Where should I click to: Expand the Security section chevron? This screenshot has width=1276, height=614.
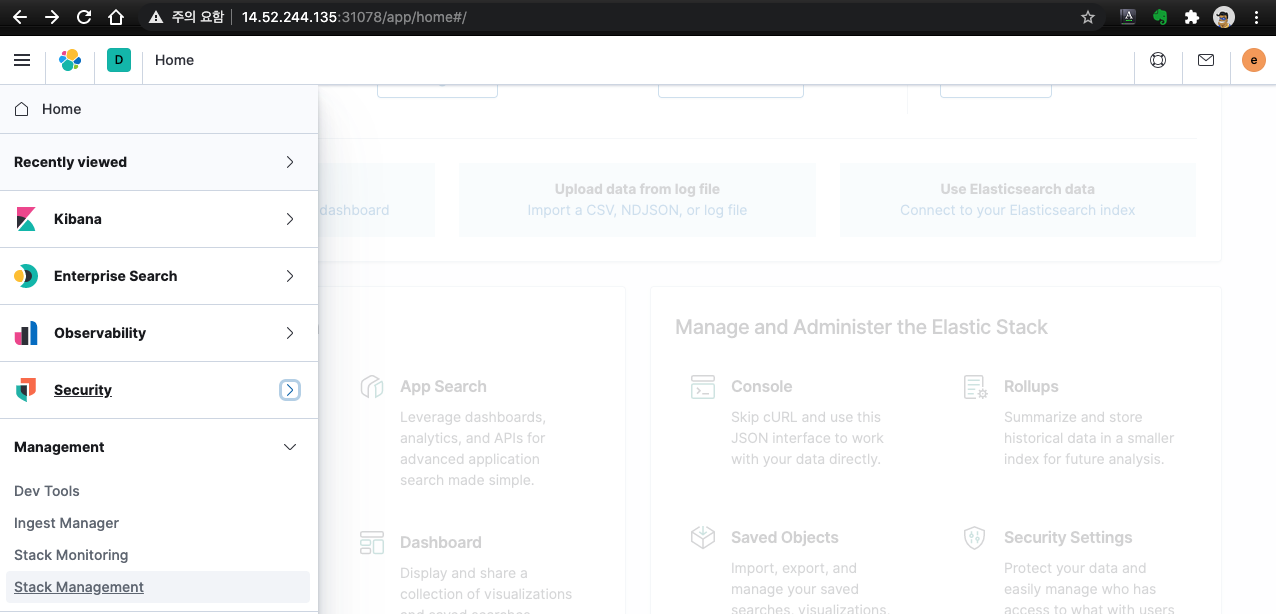(x=290, y=390)
